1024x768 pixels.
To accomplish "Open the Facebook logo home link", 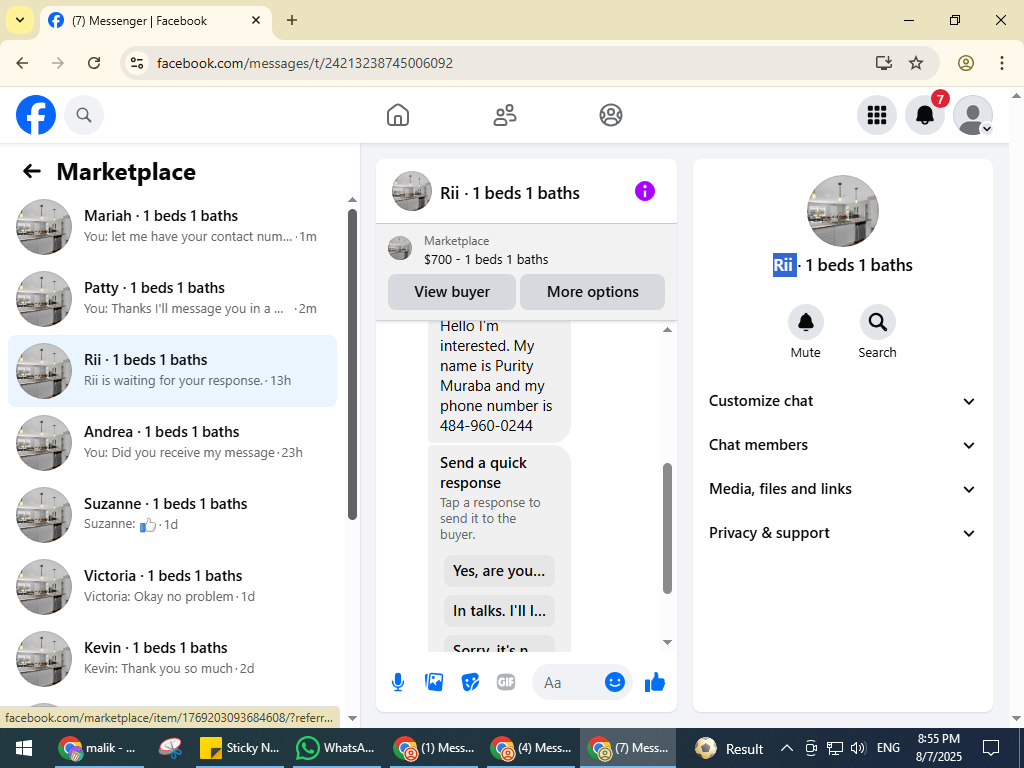I will point(36,115).
